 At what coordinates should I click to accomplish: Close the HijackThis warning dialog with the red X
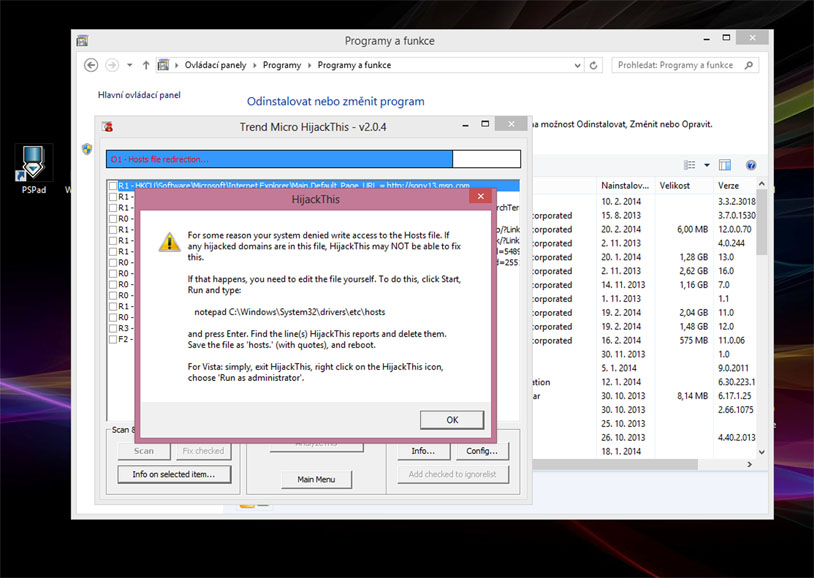(x=480, y=198)
